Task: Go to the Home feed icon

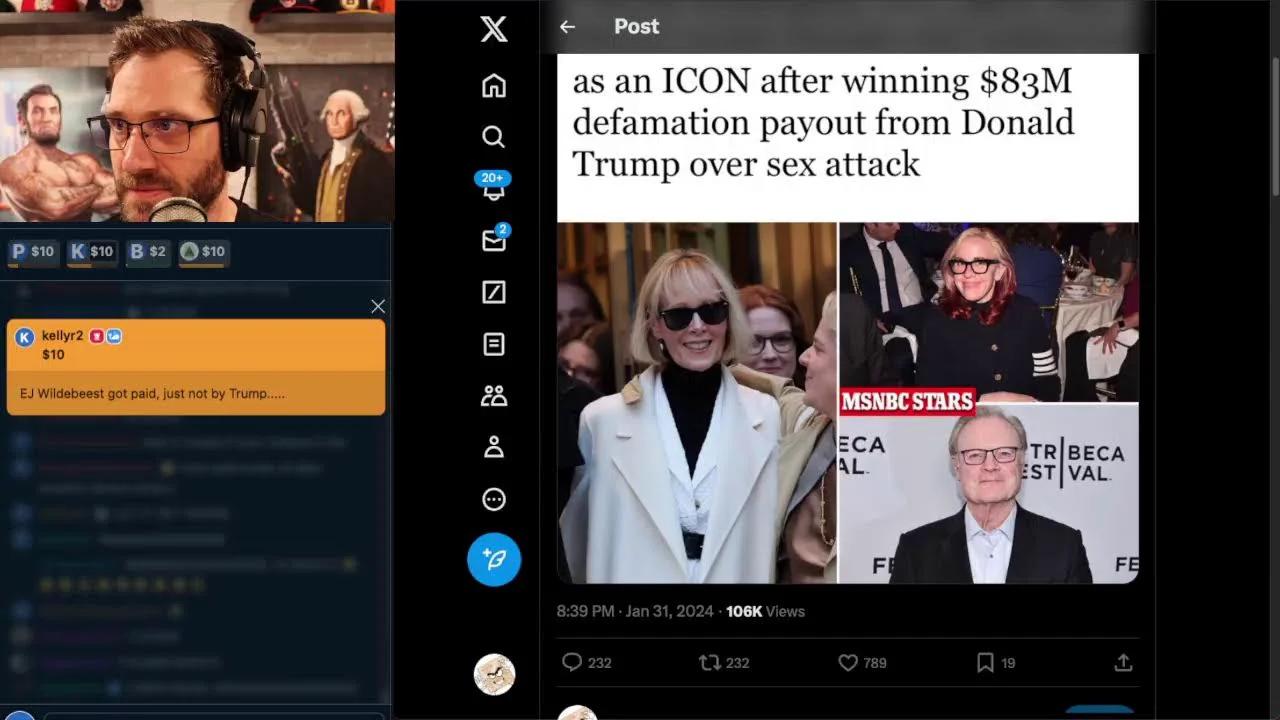Action: pyautogui.click(x=493, y=86)
